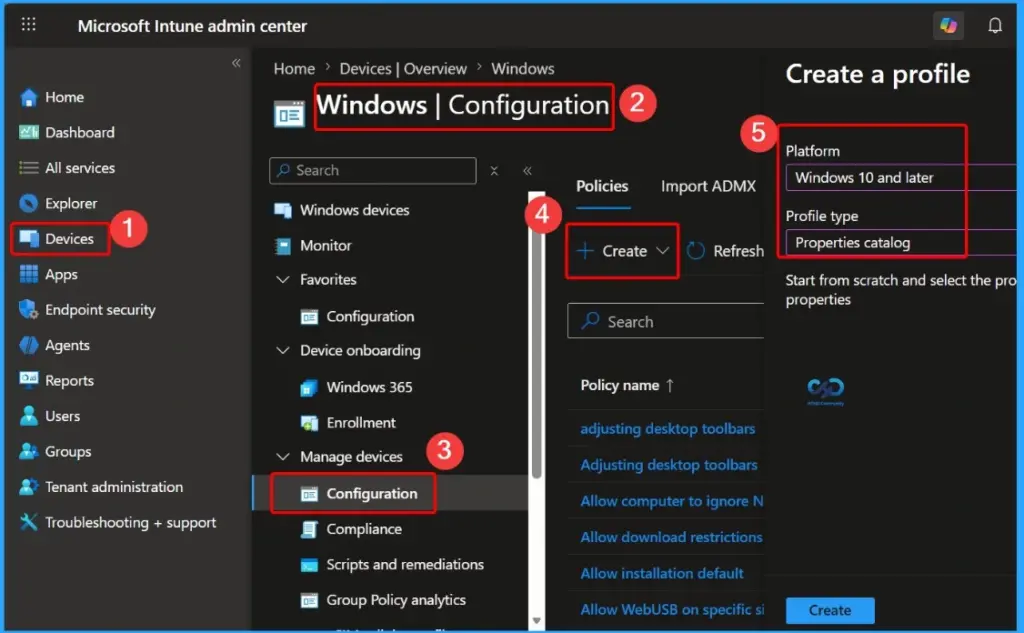
Task: Open the Create policy dropdown
Action: pos(624,251)
